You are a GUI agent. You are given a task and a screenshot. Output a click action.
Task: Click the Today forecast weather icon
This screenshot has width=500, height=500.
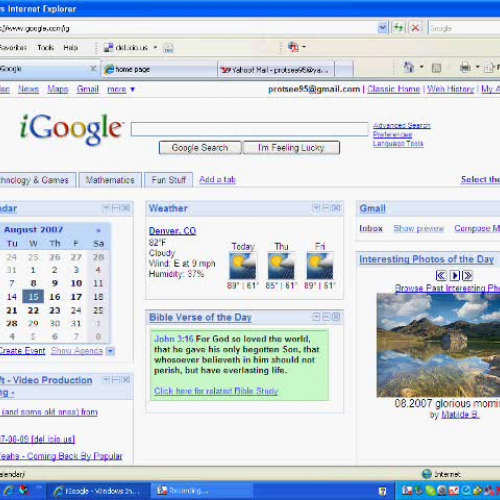243,266
